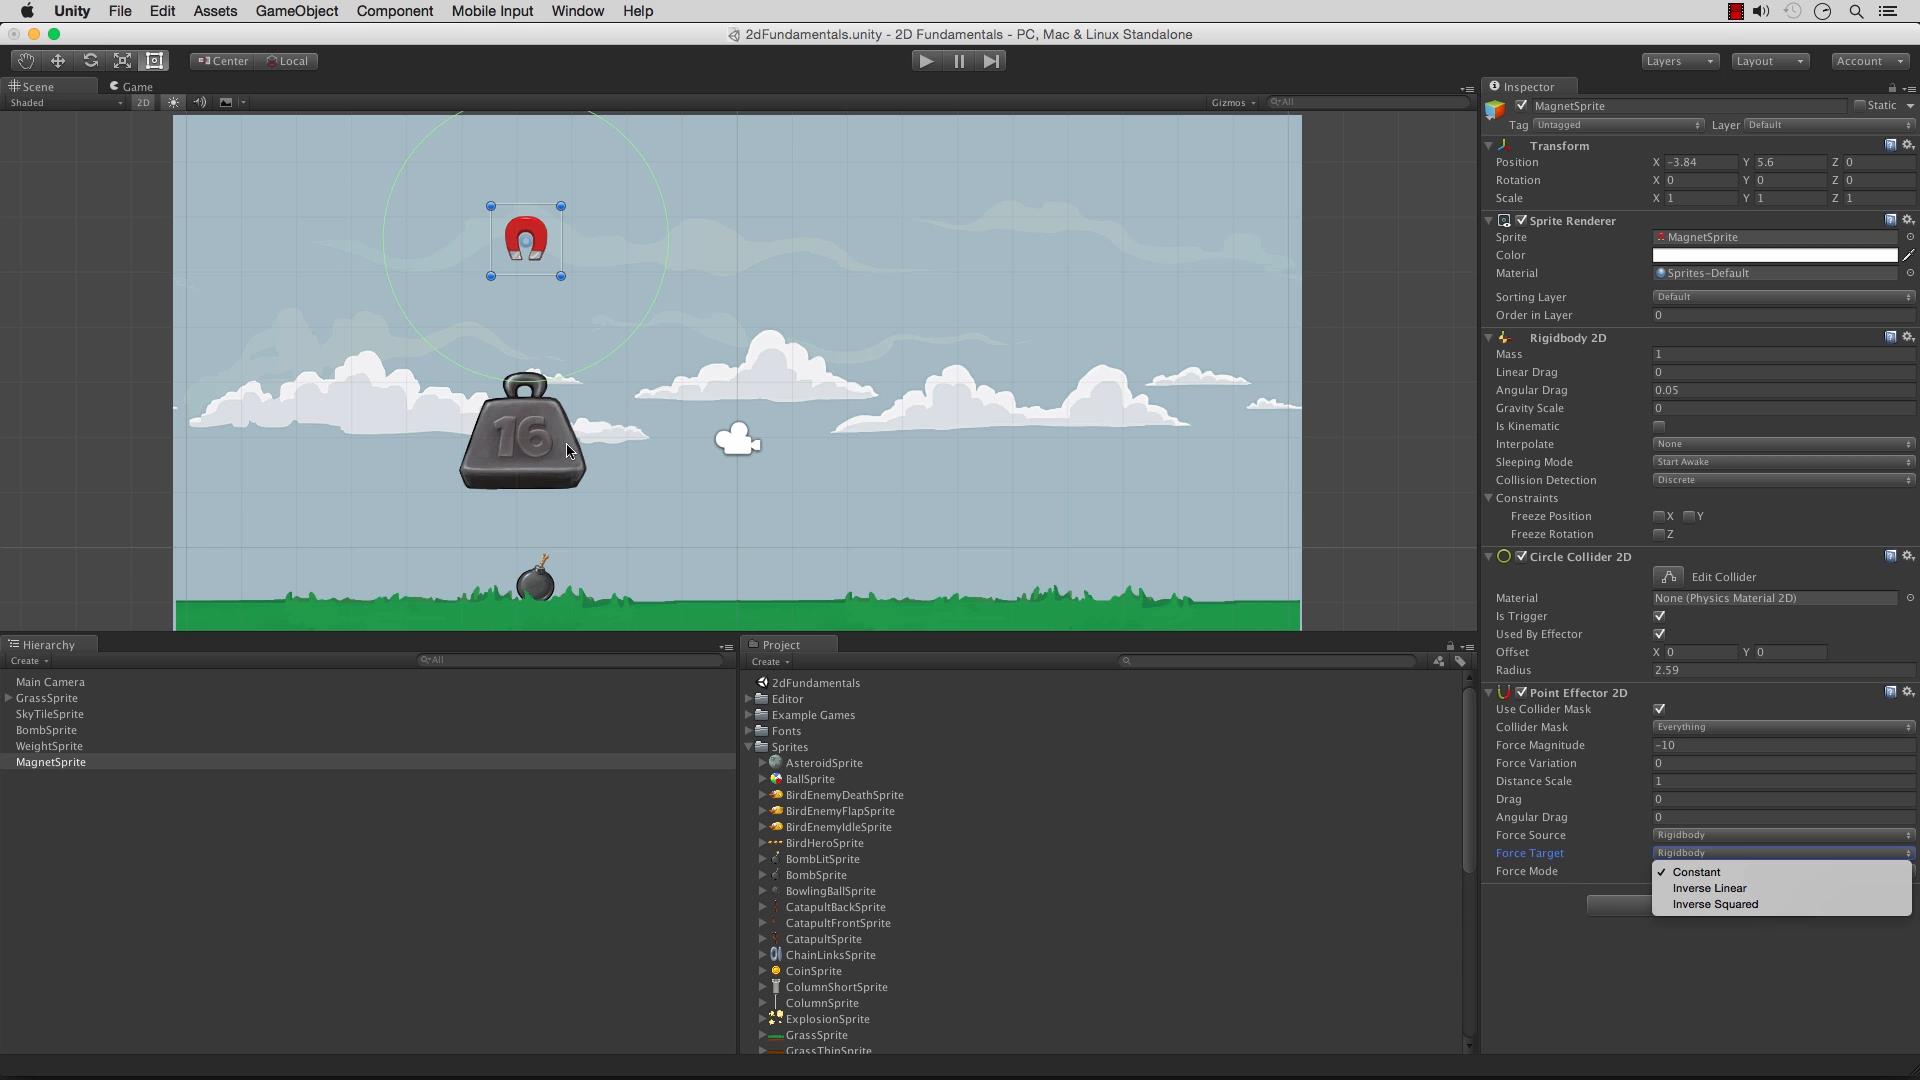Open the Account dropdown button
Viewport: 1920px width, 1080px height.
1870,61
